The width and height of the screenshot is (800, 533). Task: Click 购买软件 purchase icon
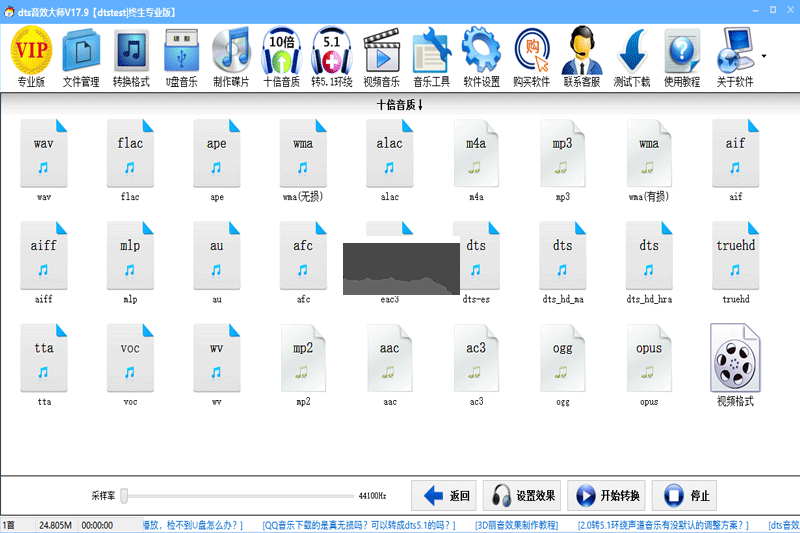[x=531, y=57]
